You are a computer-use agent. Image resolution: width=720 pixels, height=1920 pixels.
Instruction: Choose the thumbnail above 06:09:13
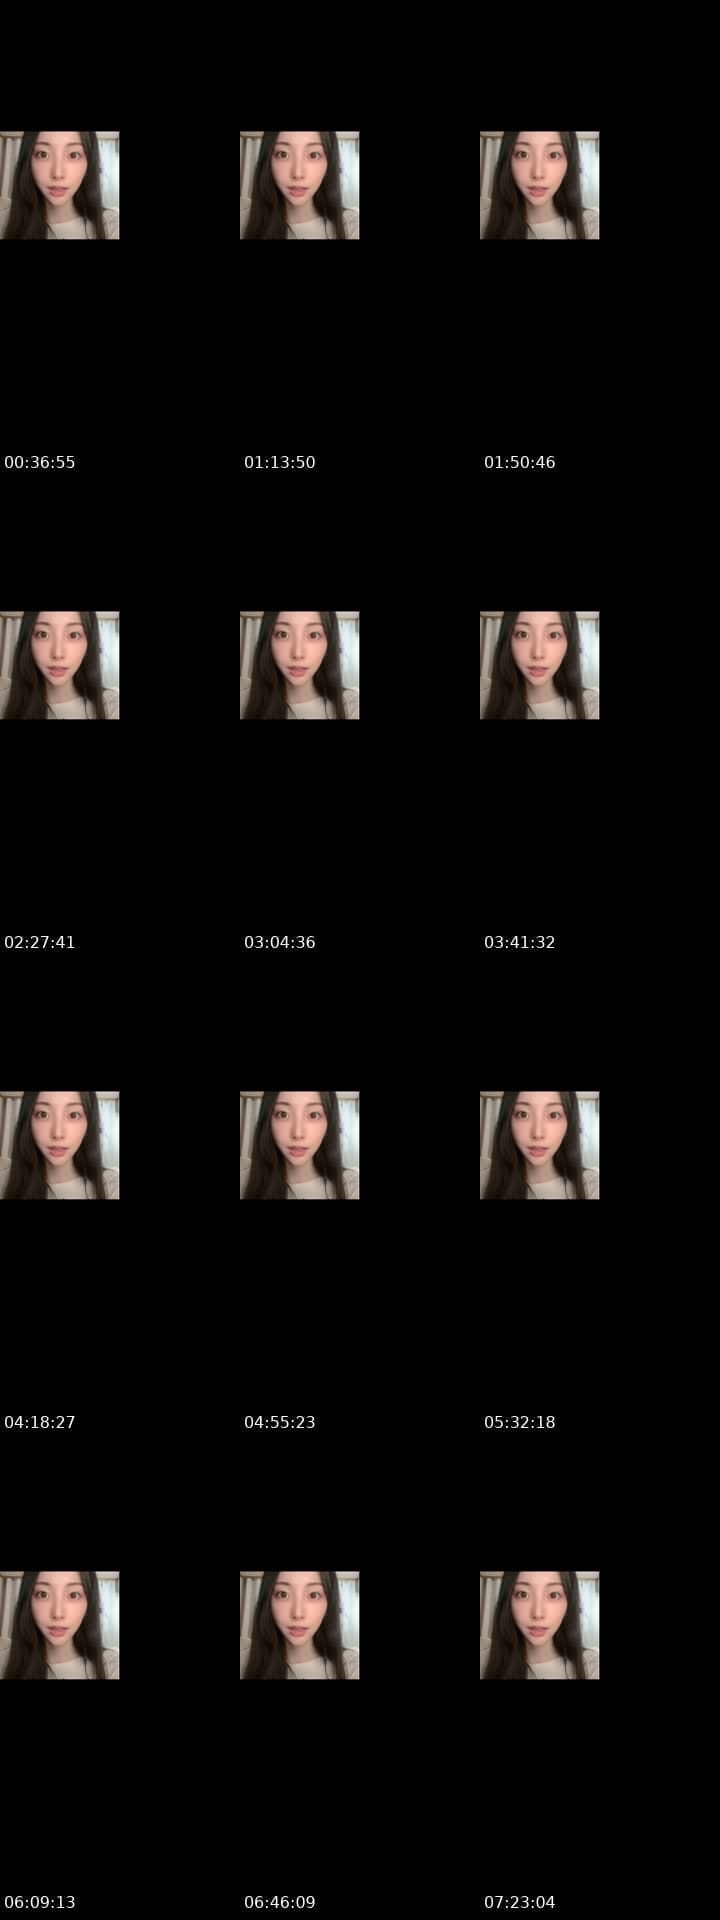pyautogui.click(x=59, y=1625)
